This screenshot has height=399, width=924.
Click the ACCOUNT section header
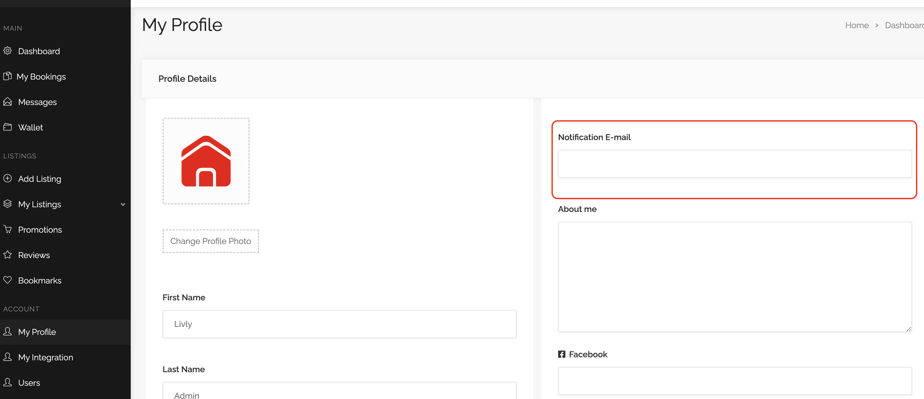pyautogui.click(x=21, y=309)
